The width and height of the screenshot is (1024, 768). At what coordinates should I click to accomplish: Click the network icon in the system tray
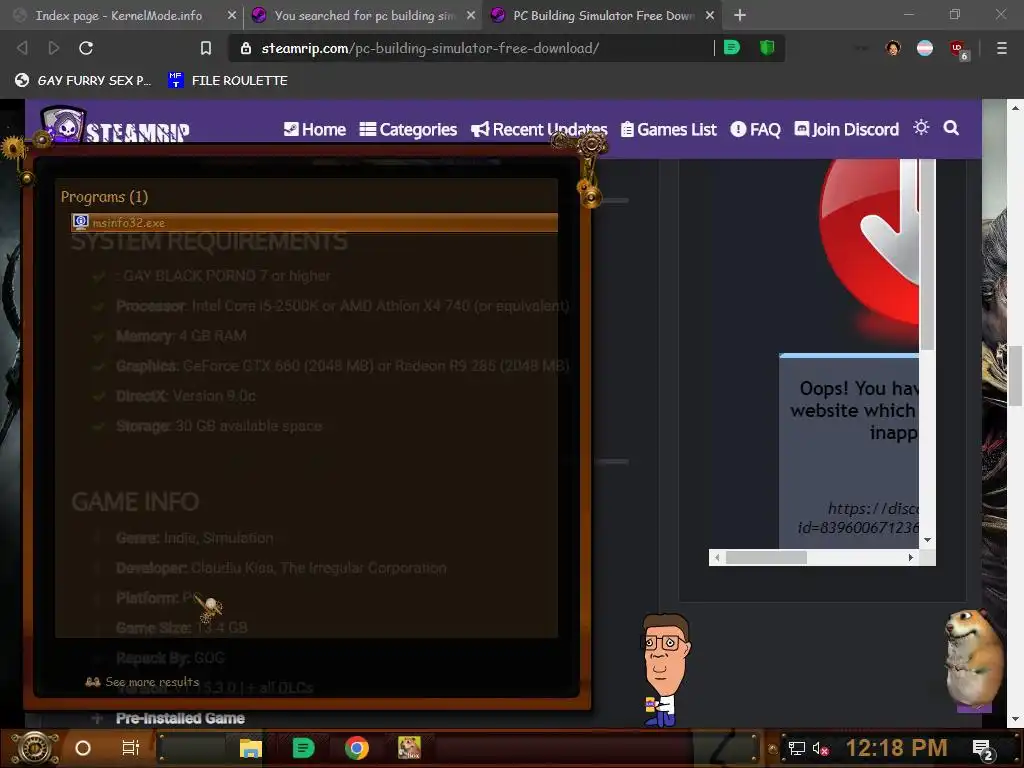point(796,748)
